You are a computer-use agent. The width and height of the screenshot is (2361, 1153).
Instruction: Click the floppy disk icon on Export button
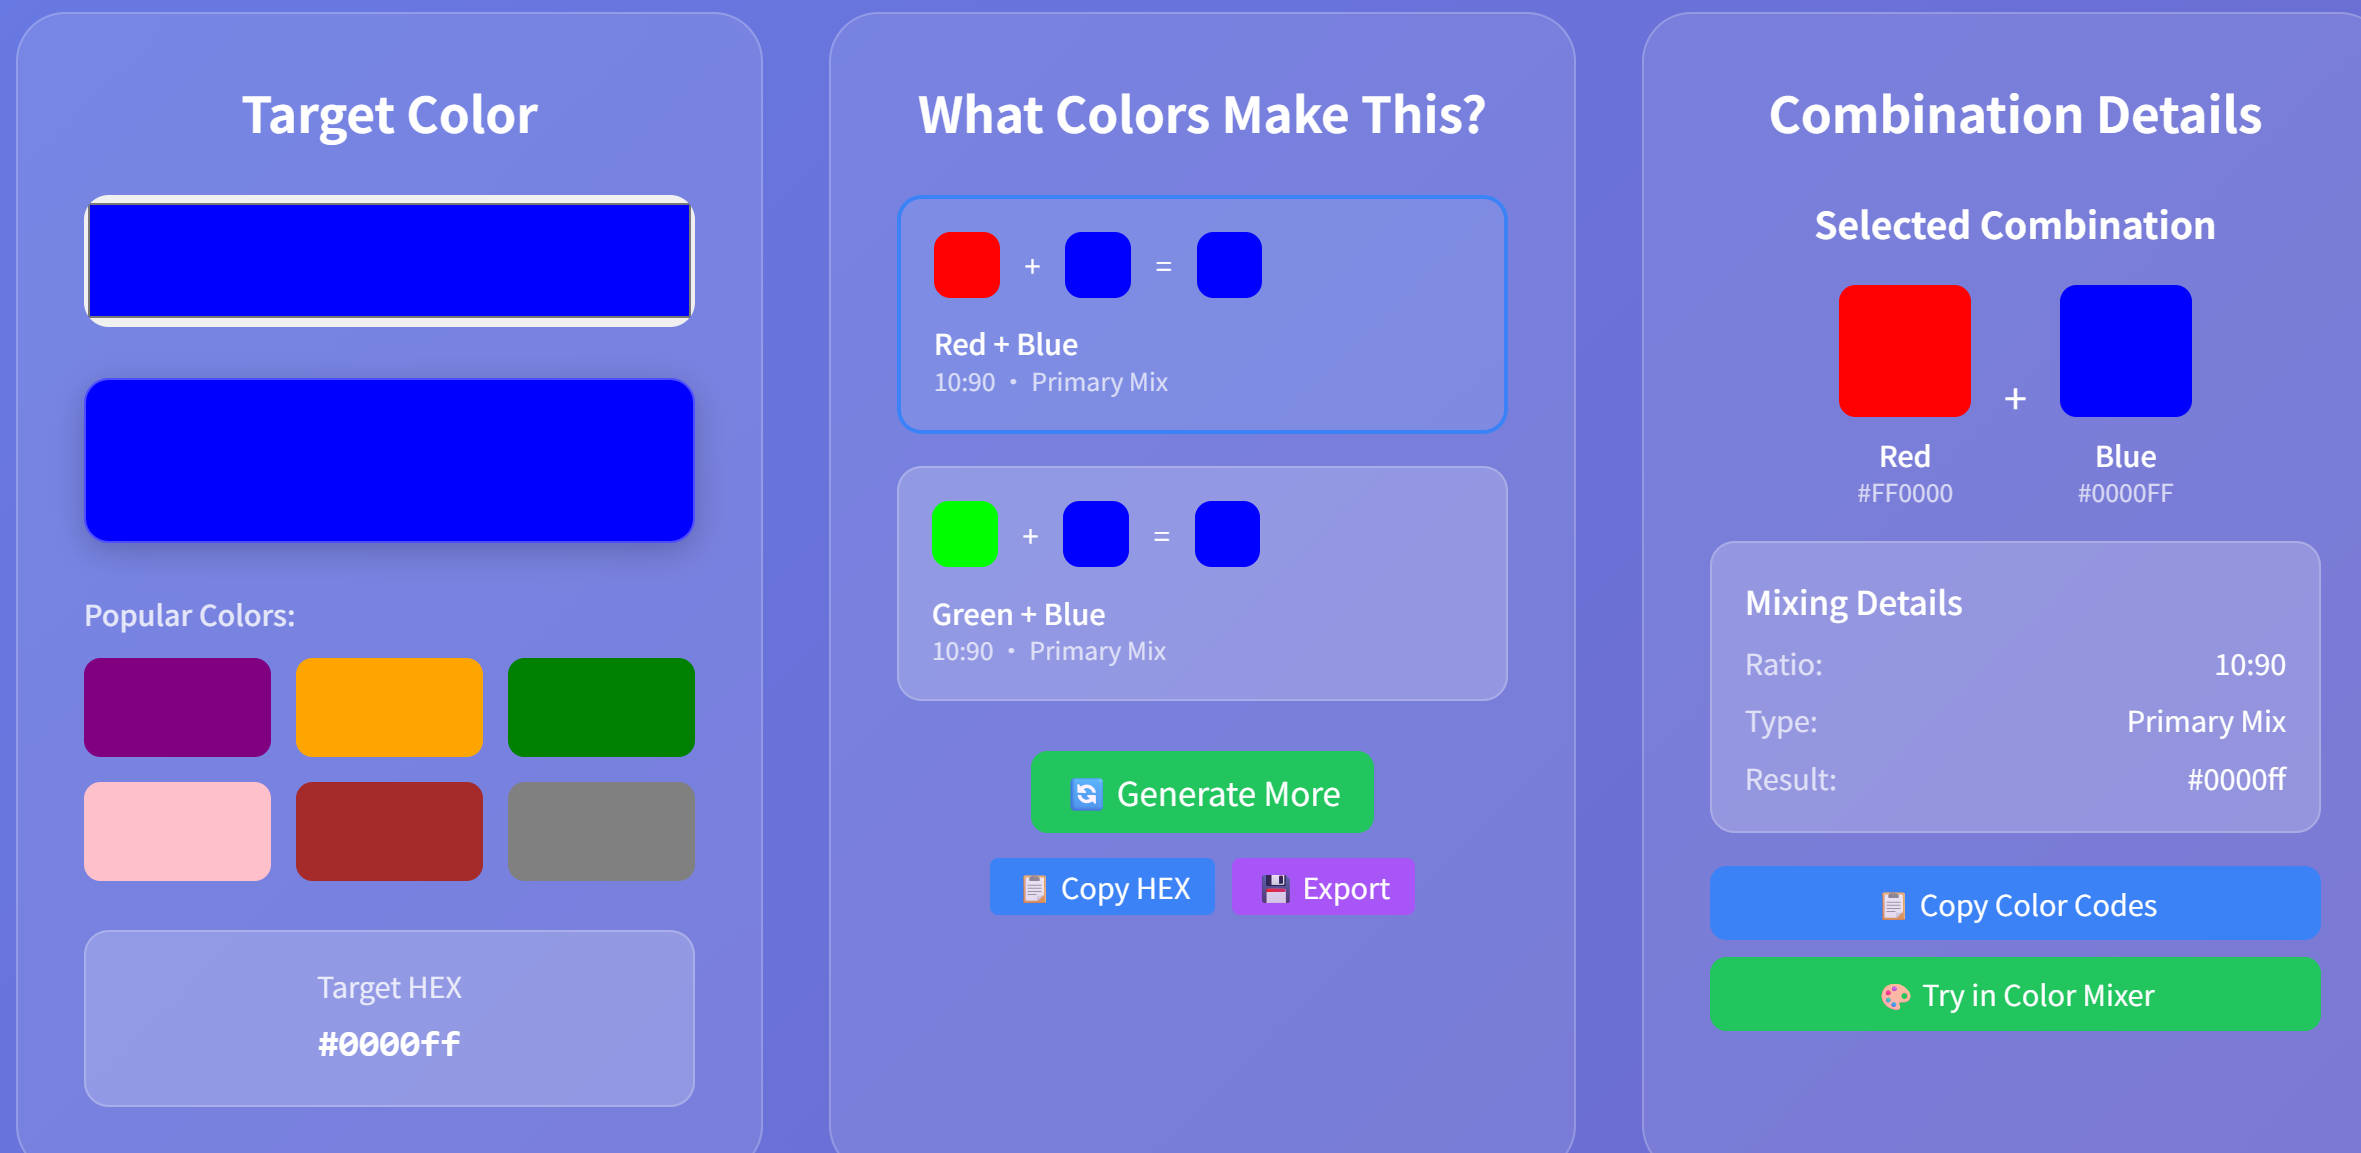(x=1274, y=886)
